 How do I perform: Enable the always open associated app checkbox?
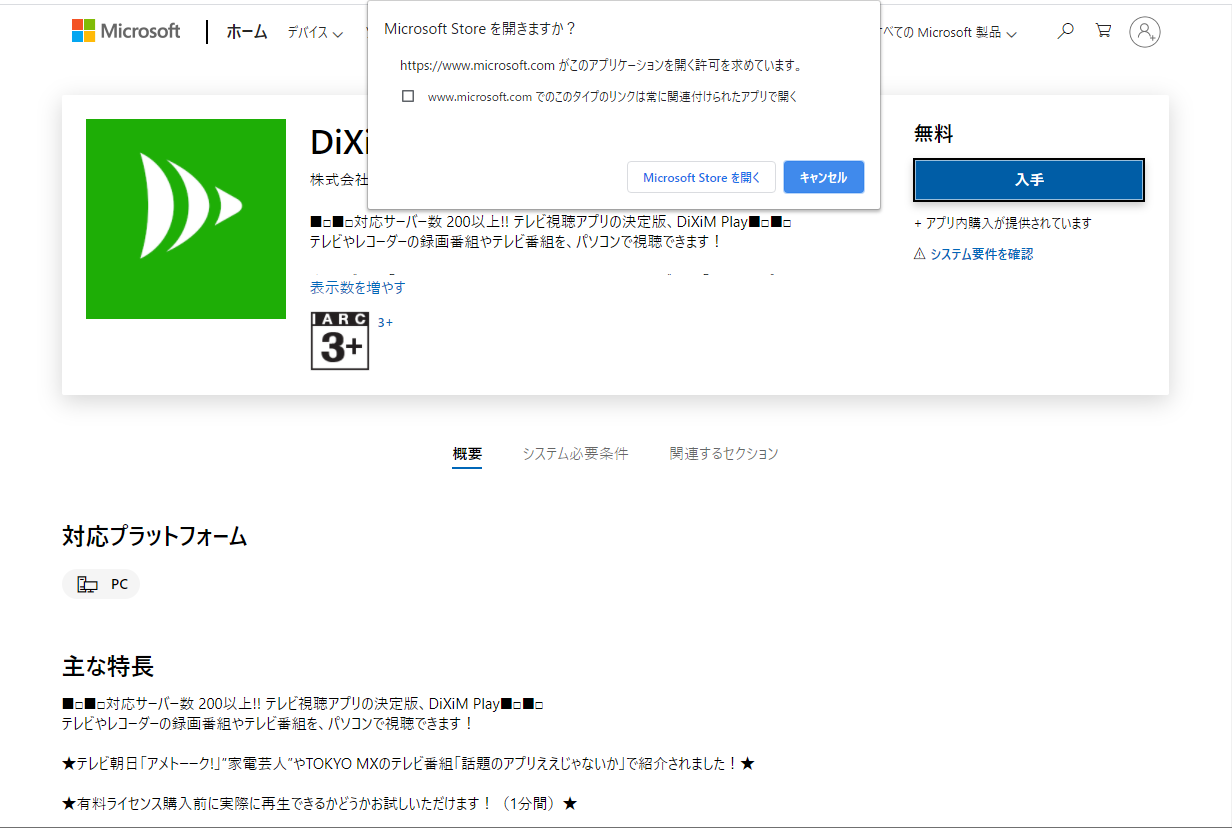pos(408,97)
